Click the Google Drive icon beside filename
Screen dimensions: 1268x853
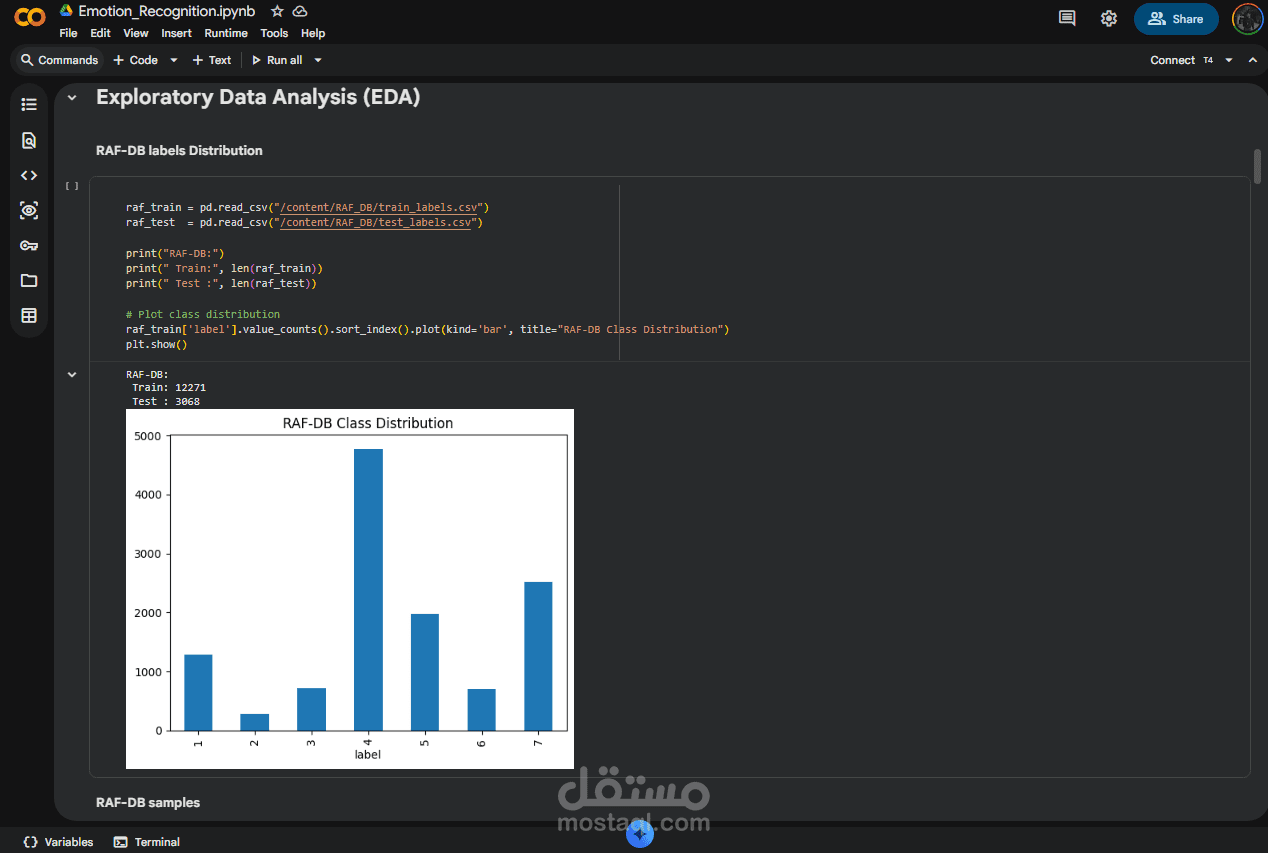coord(66,11)
